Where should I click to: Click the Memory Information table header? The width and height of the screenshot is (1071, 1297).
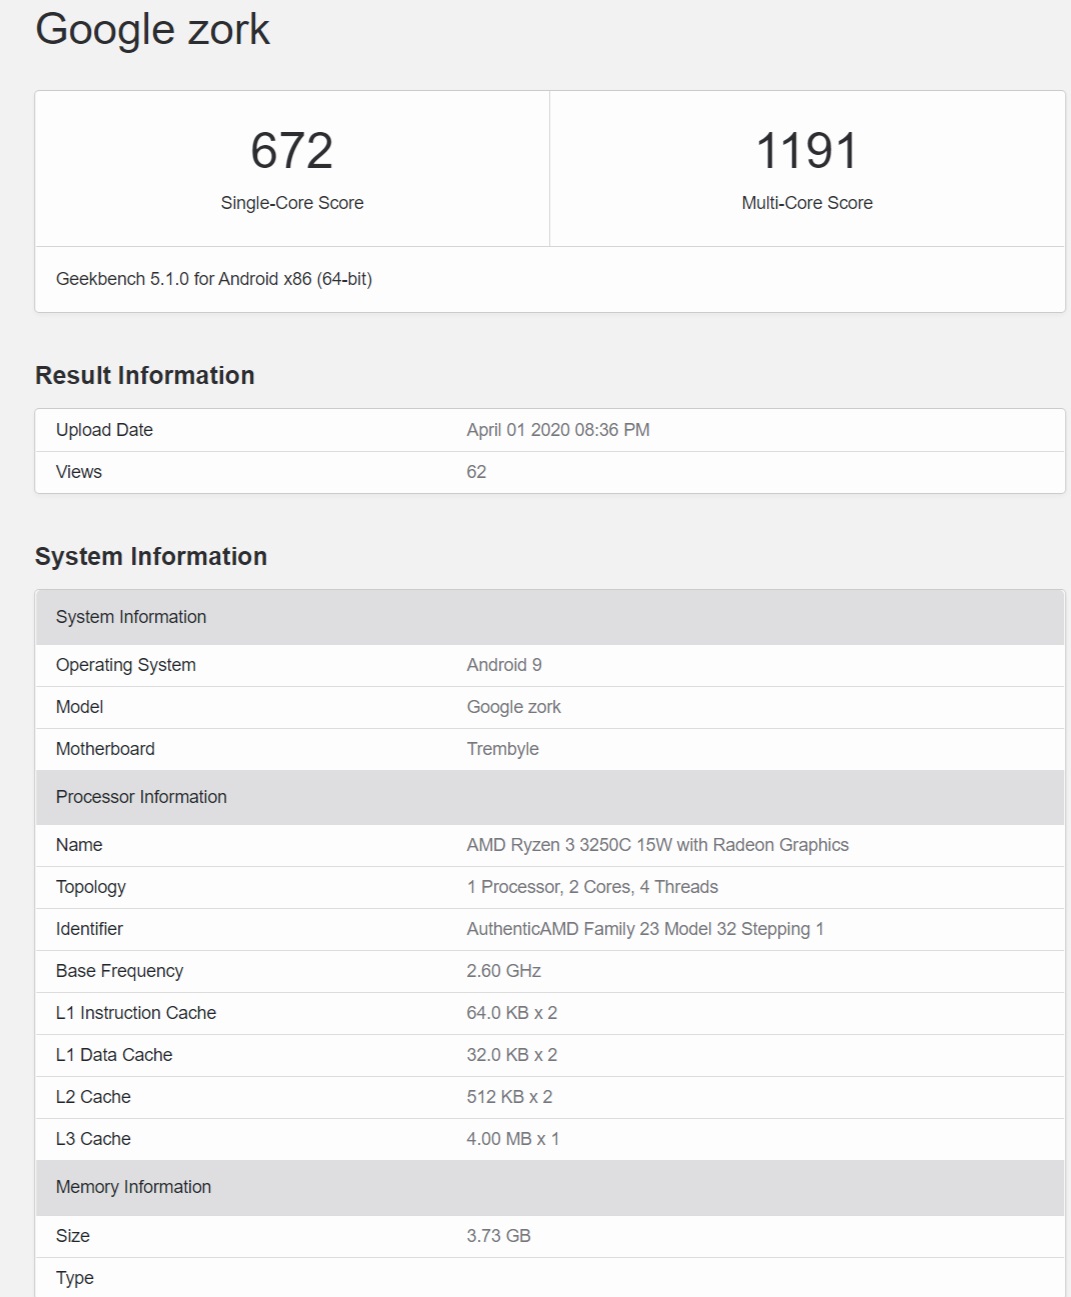pyautogui.click(x=133, y=1187)
